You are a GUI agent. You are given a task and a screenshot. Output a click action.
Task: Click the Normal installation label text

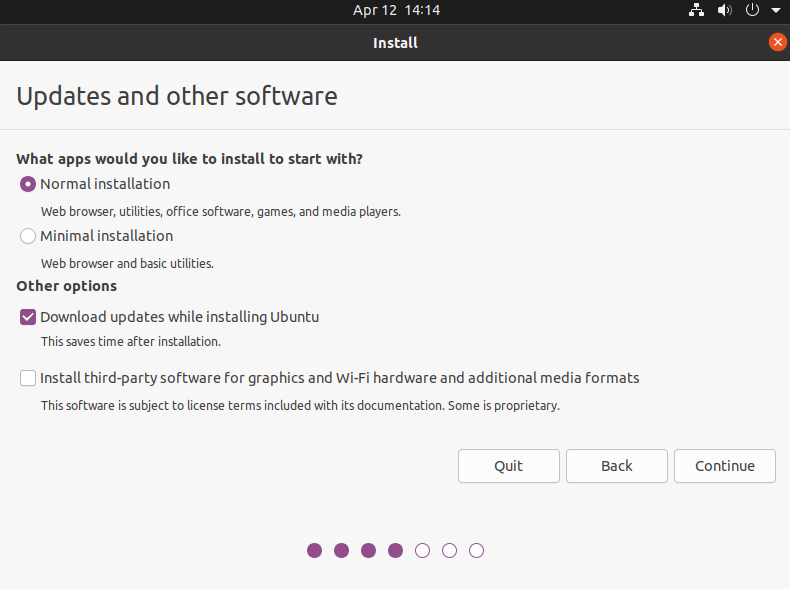point(105,184)
